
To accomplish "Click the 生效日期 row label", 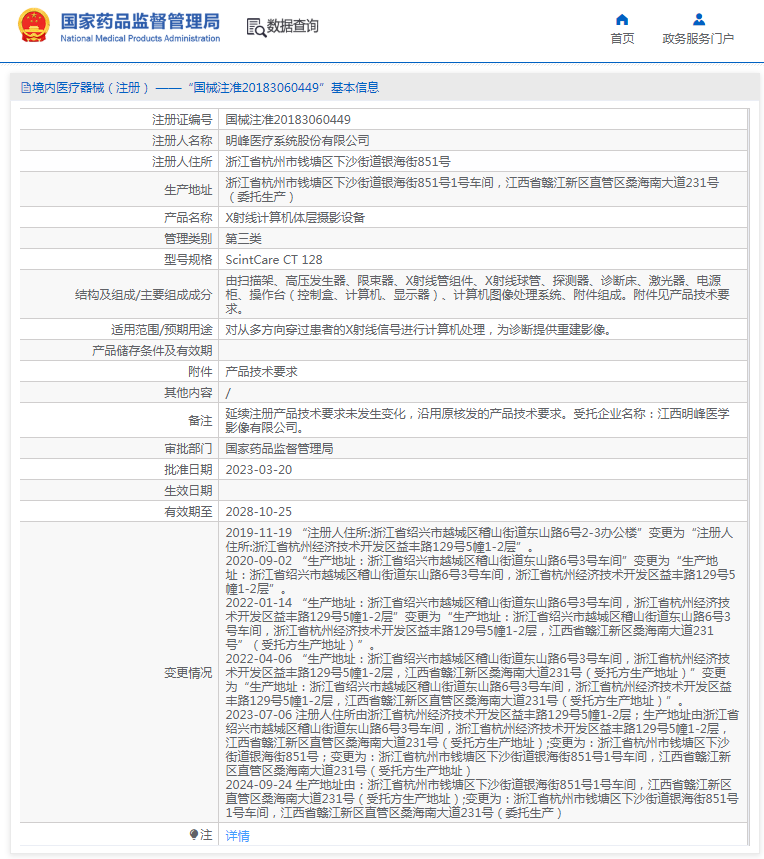I will tap(188, 491).
